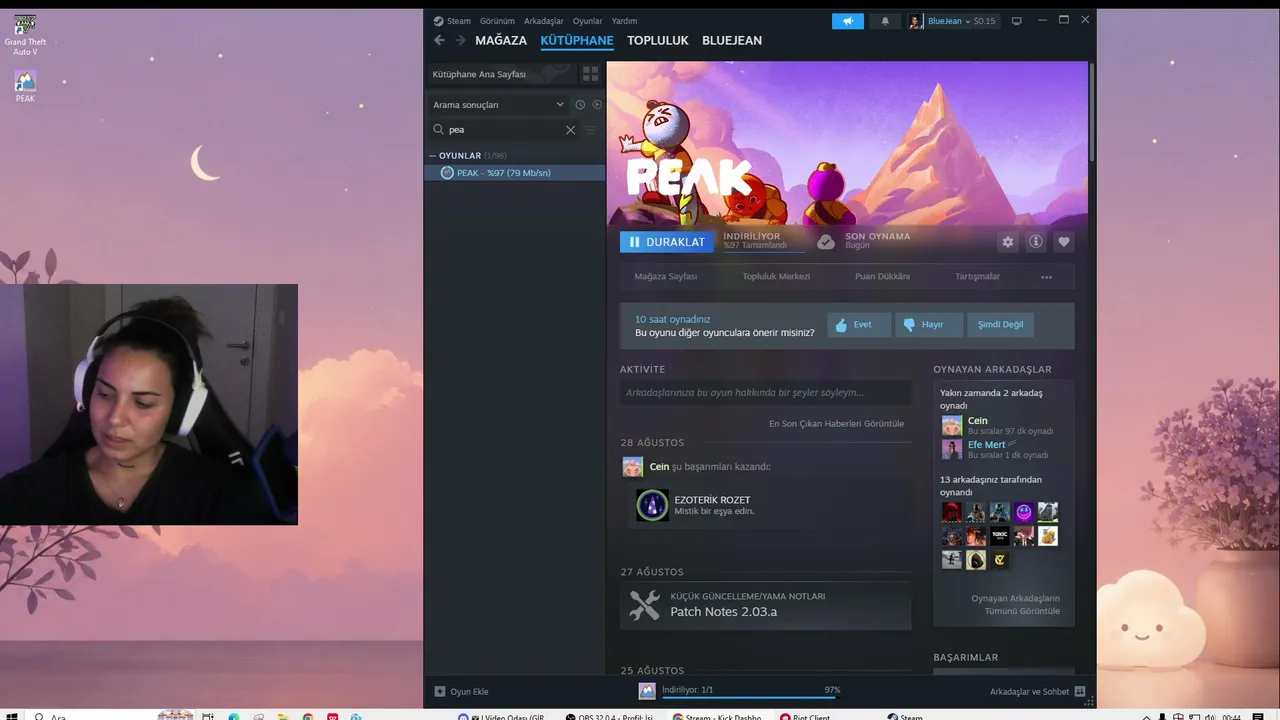This screenshot has height=720, width=1280.
Task: Click the activity status text box
Action: [765, 393]
